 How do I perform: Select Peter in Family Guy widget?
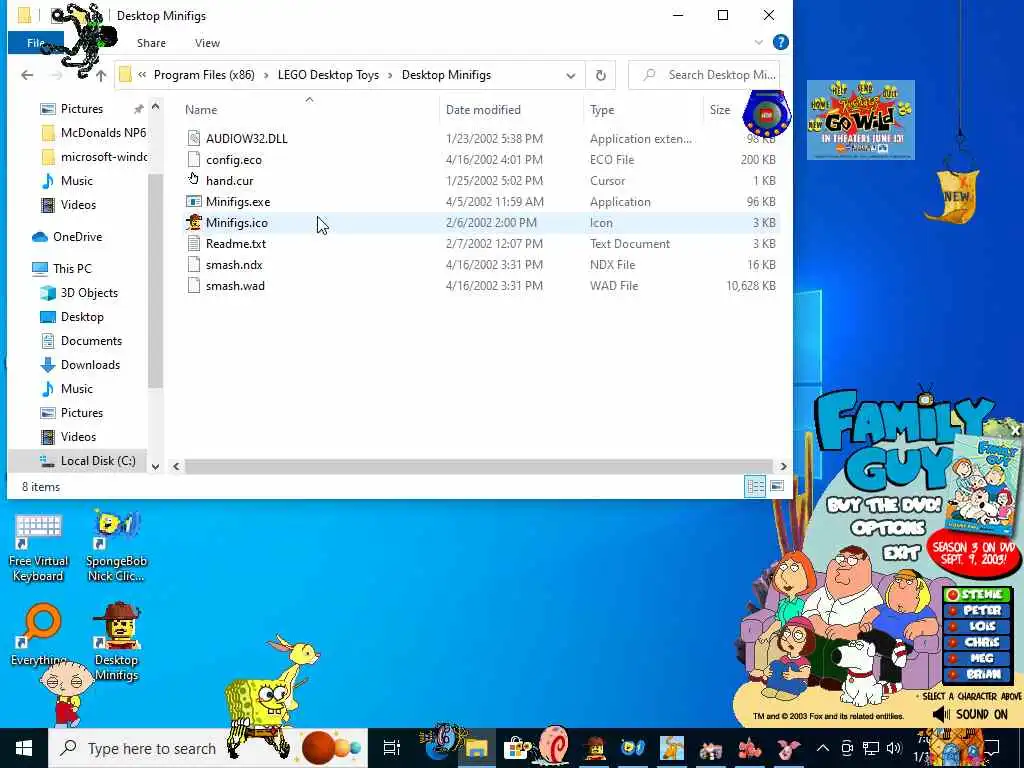coord(977,610)
